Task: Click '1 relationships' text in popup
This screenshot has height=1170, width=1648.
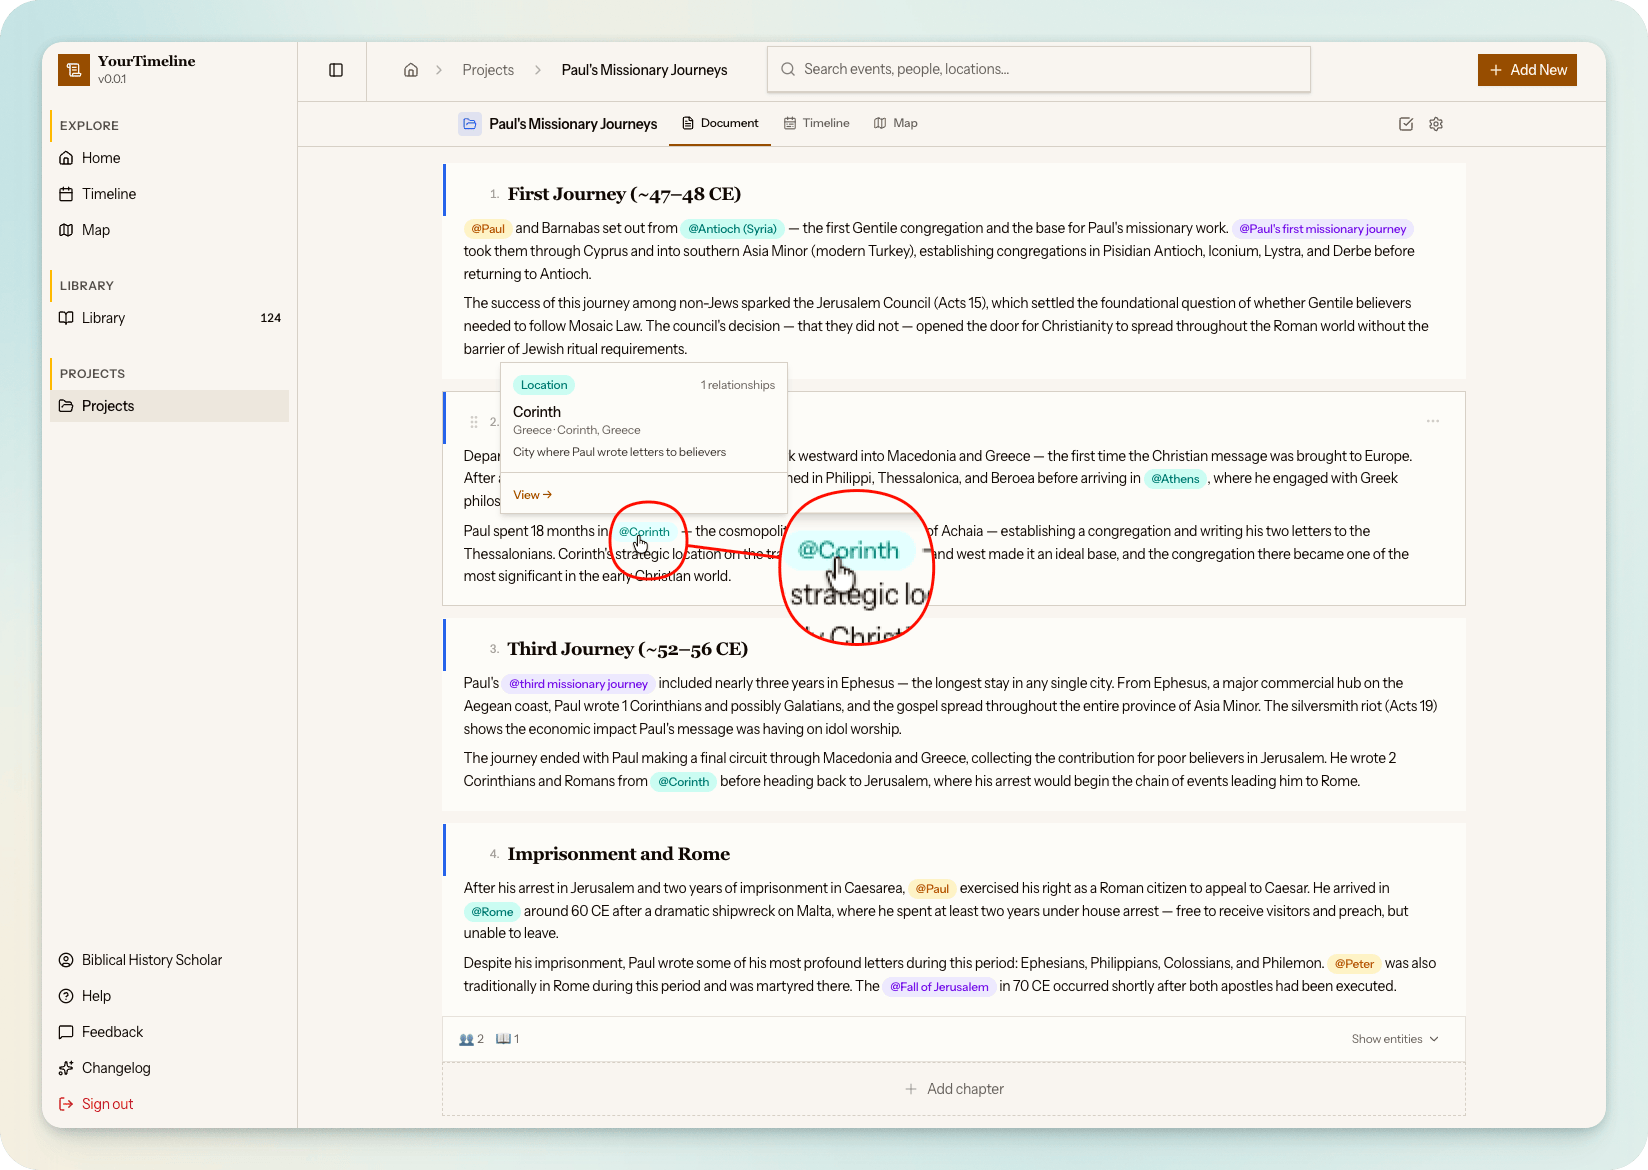Action: (738, 385)
